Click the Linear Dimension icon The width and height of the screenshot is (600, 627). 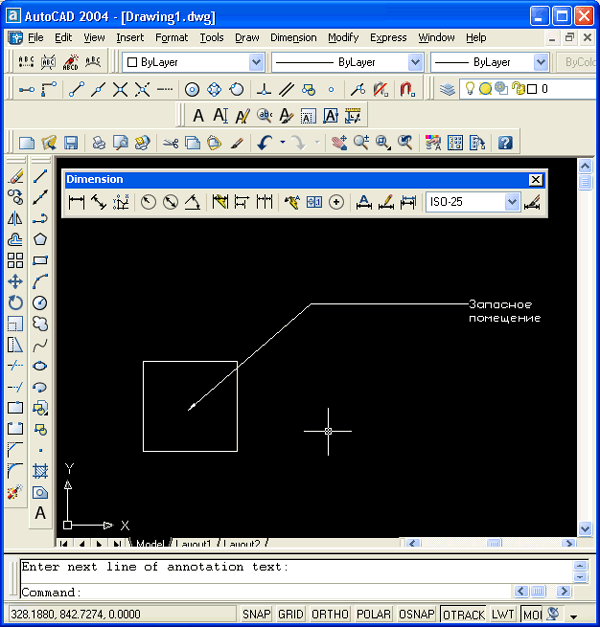coord(77,202)
